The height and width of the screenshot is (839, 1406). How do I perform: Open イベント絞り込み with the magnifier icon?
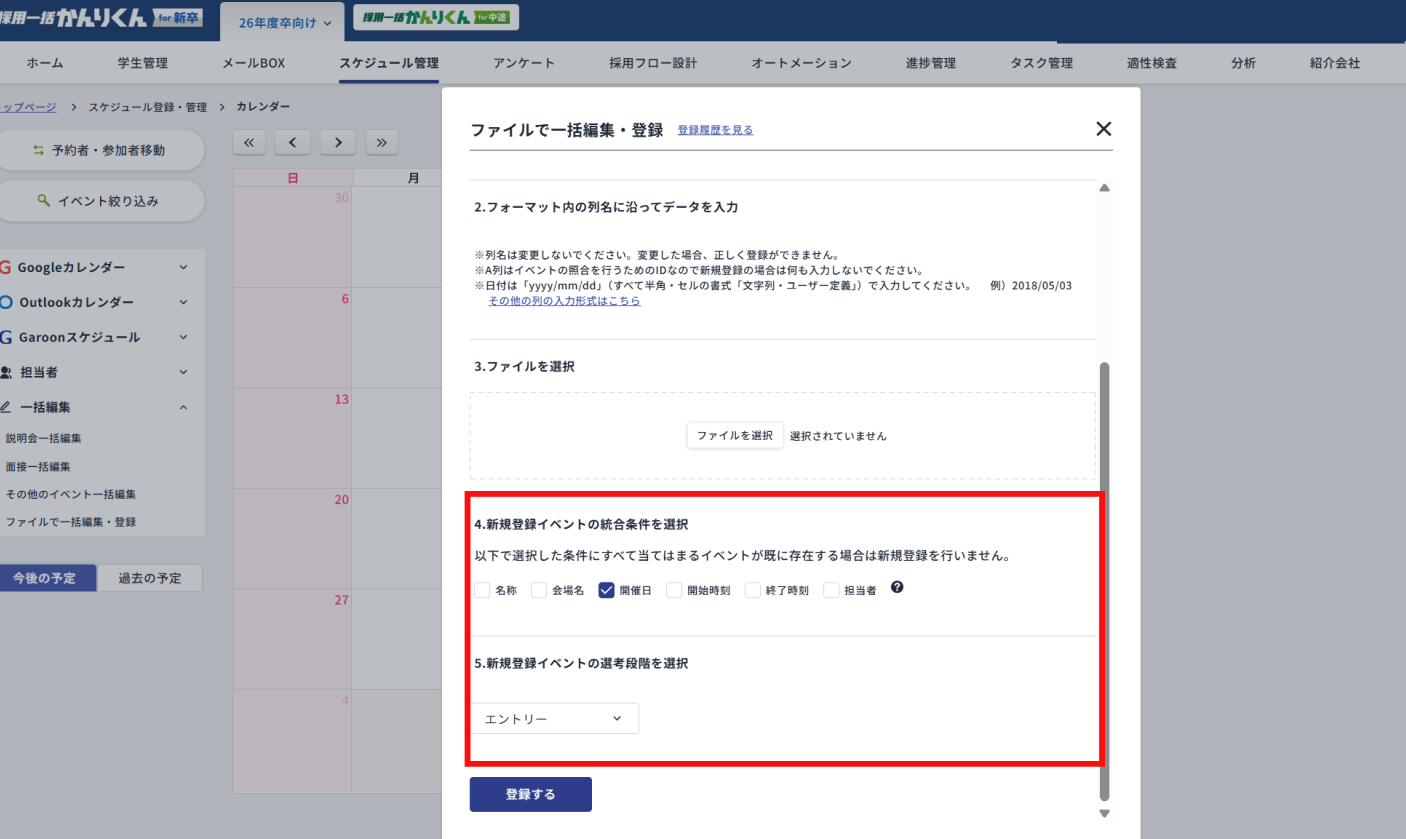click(46, 201)
